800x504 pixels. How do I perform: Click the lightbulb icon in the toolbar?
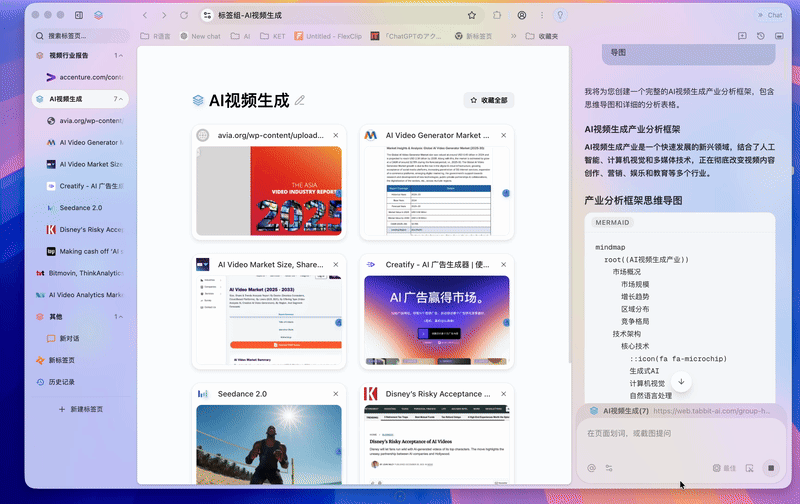click(560, 15)
